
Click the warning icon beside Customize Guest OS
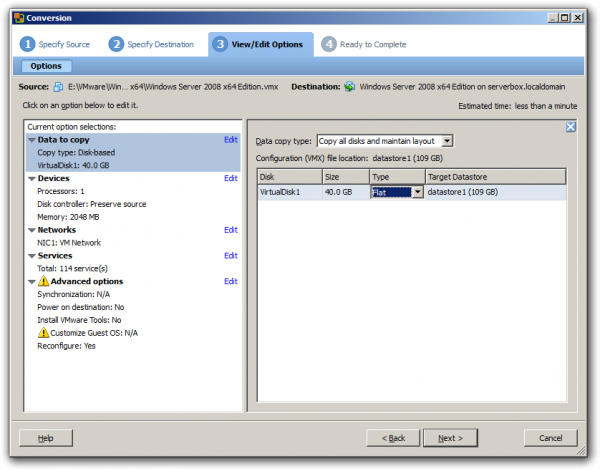[x=44, y=332]
